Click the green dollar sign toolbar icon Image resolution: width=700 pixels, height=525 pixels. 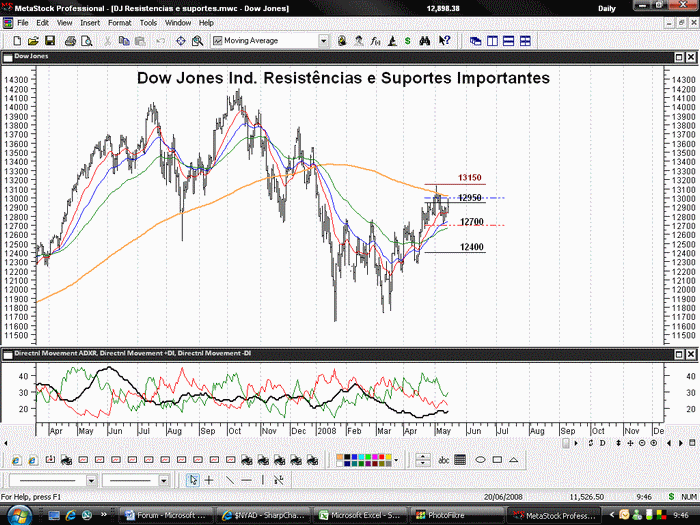408,41
